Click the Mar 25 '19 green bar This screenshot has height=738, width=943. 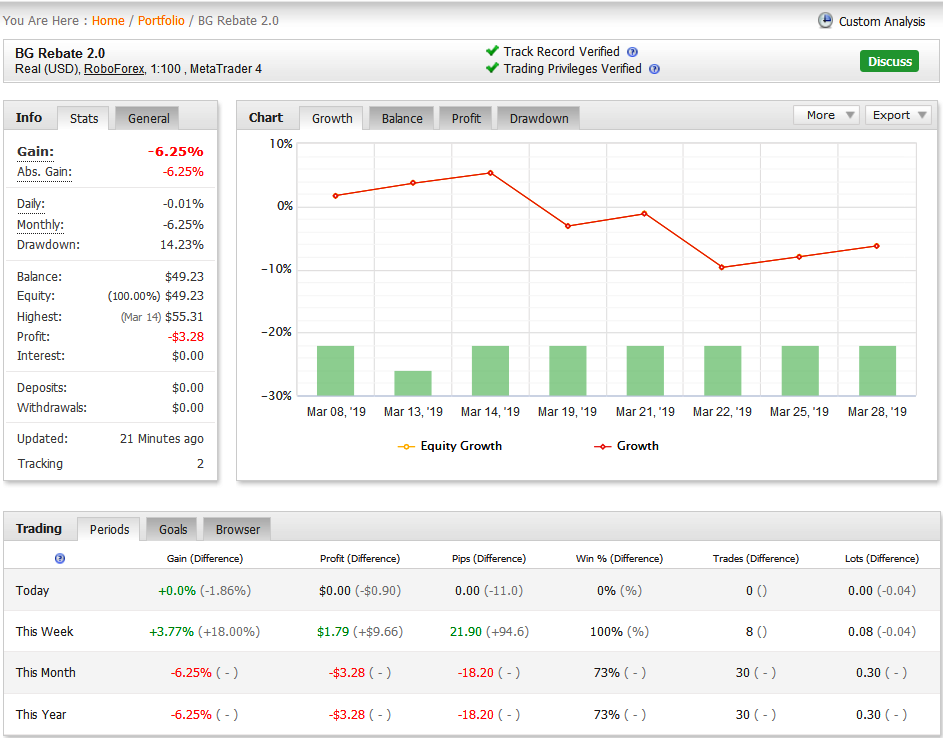pyautogui.click(x=800, y=371)
